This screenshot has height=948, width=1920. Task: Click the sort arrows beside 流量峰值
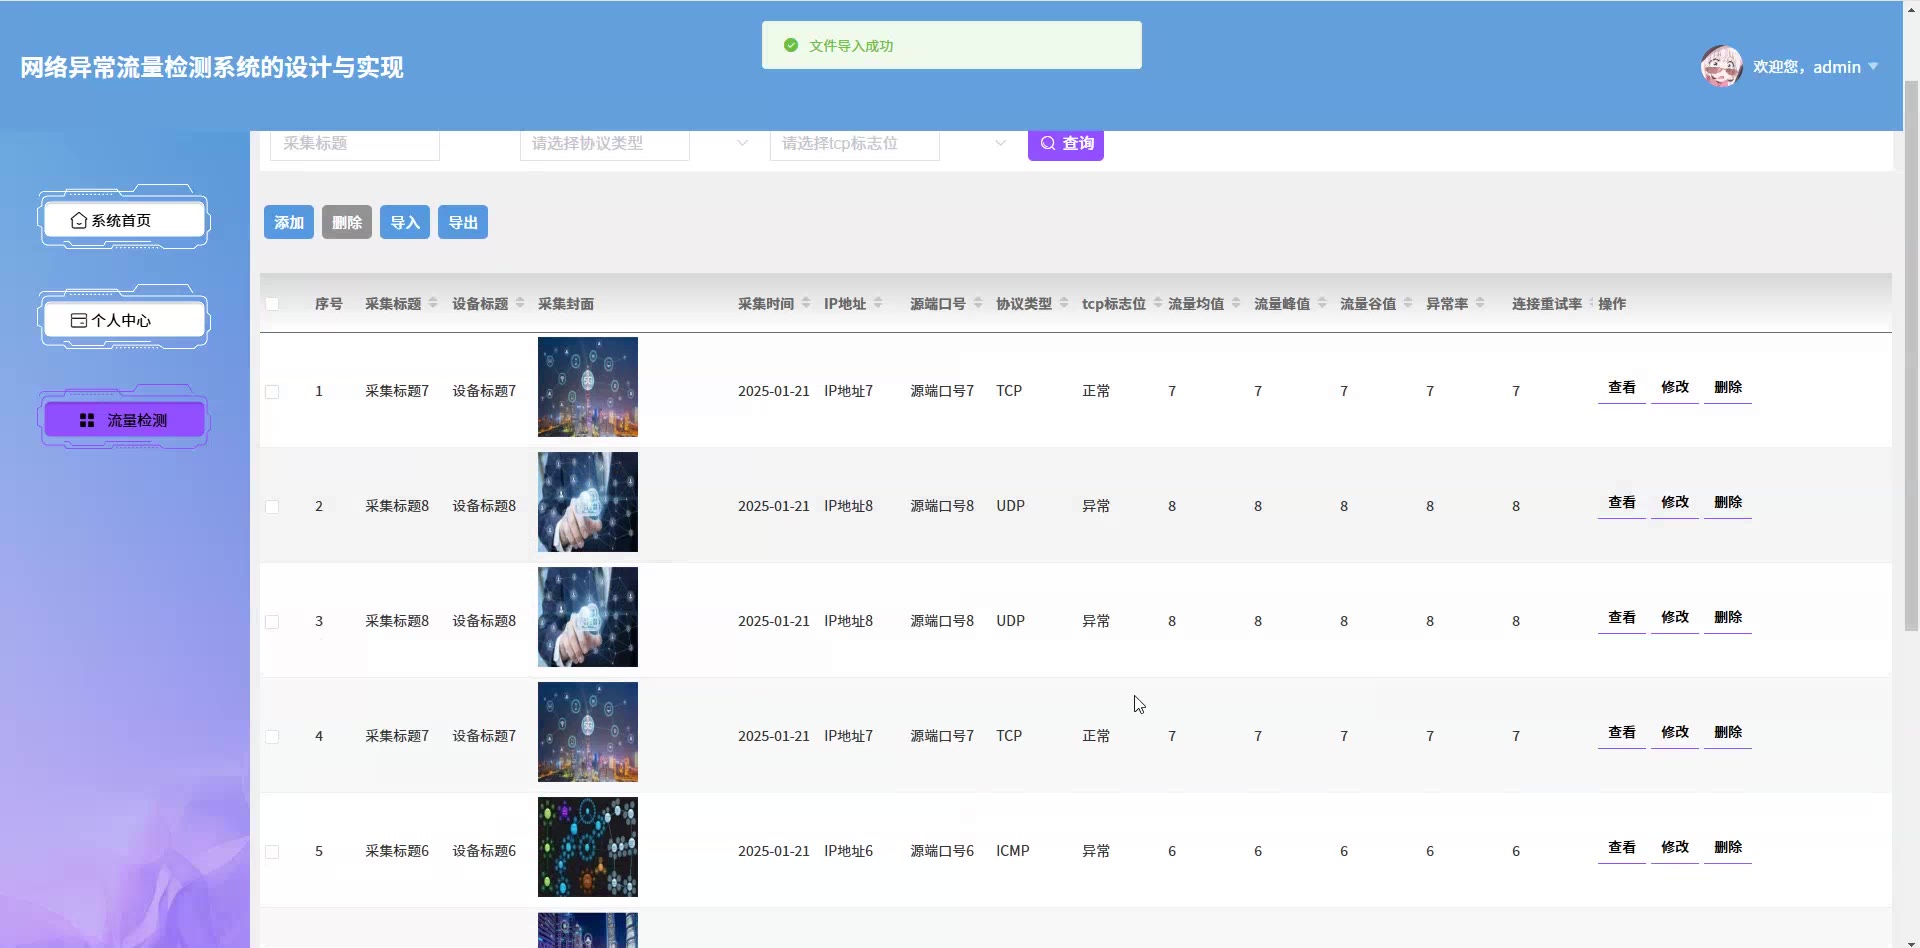[x=1322, y=303]
